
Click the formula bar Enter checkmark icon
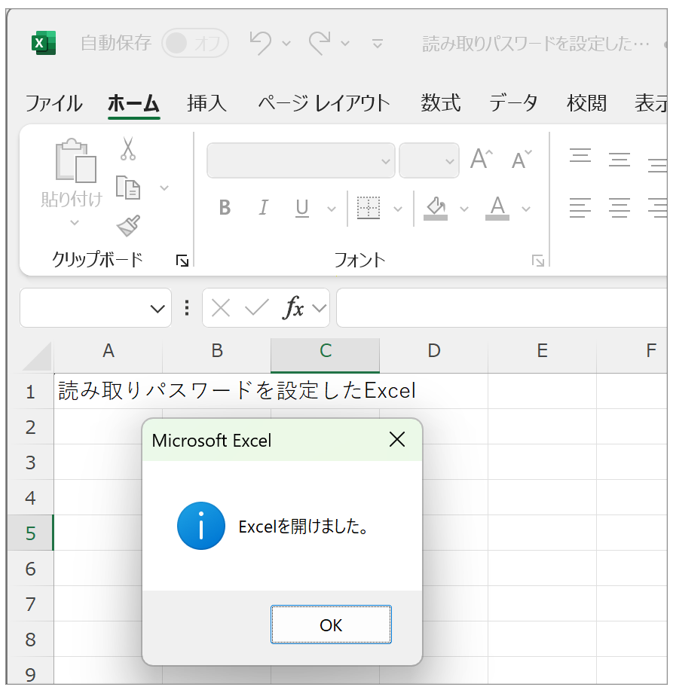coord(257,308)
